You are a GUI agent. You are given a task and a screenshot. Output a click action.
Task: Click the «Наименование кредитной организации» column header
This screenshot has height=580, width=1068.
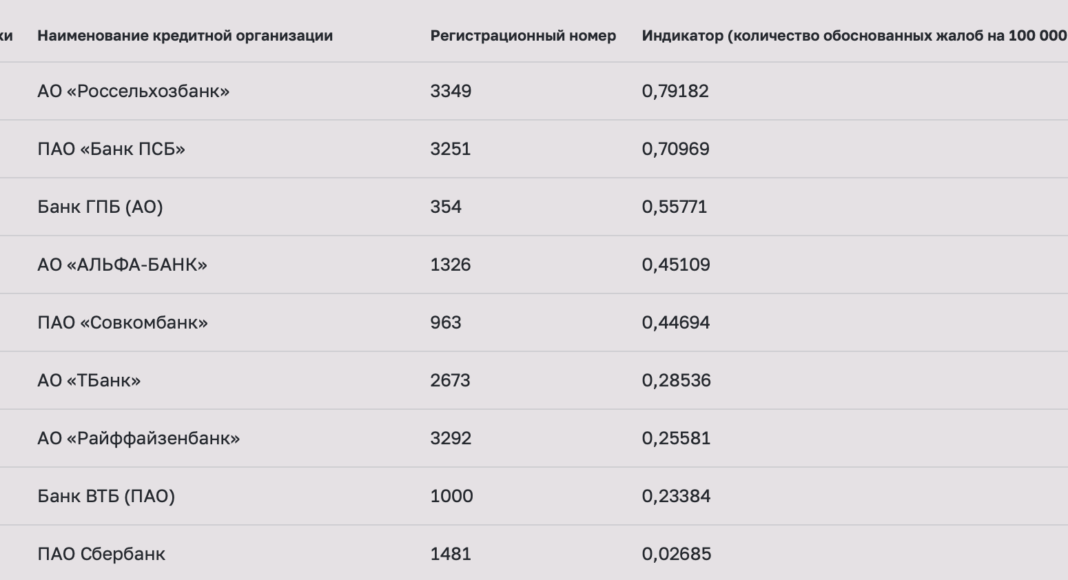click(x=185, y=35)
